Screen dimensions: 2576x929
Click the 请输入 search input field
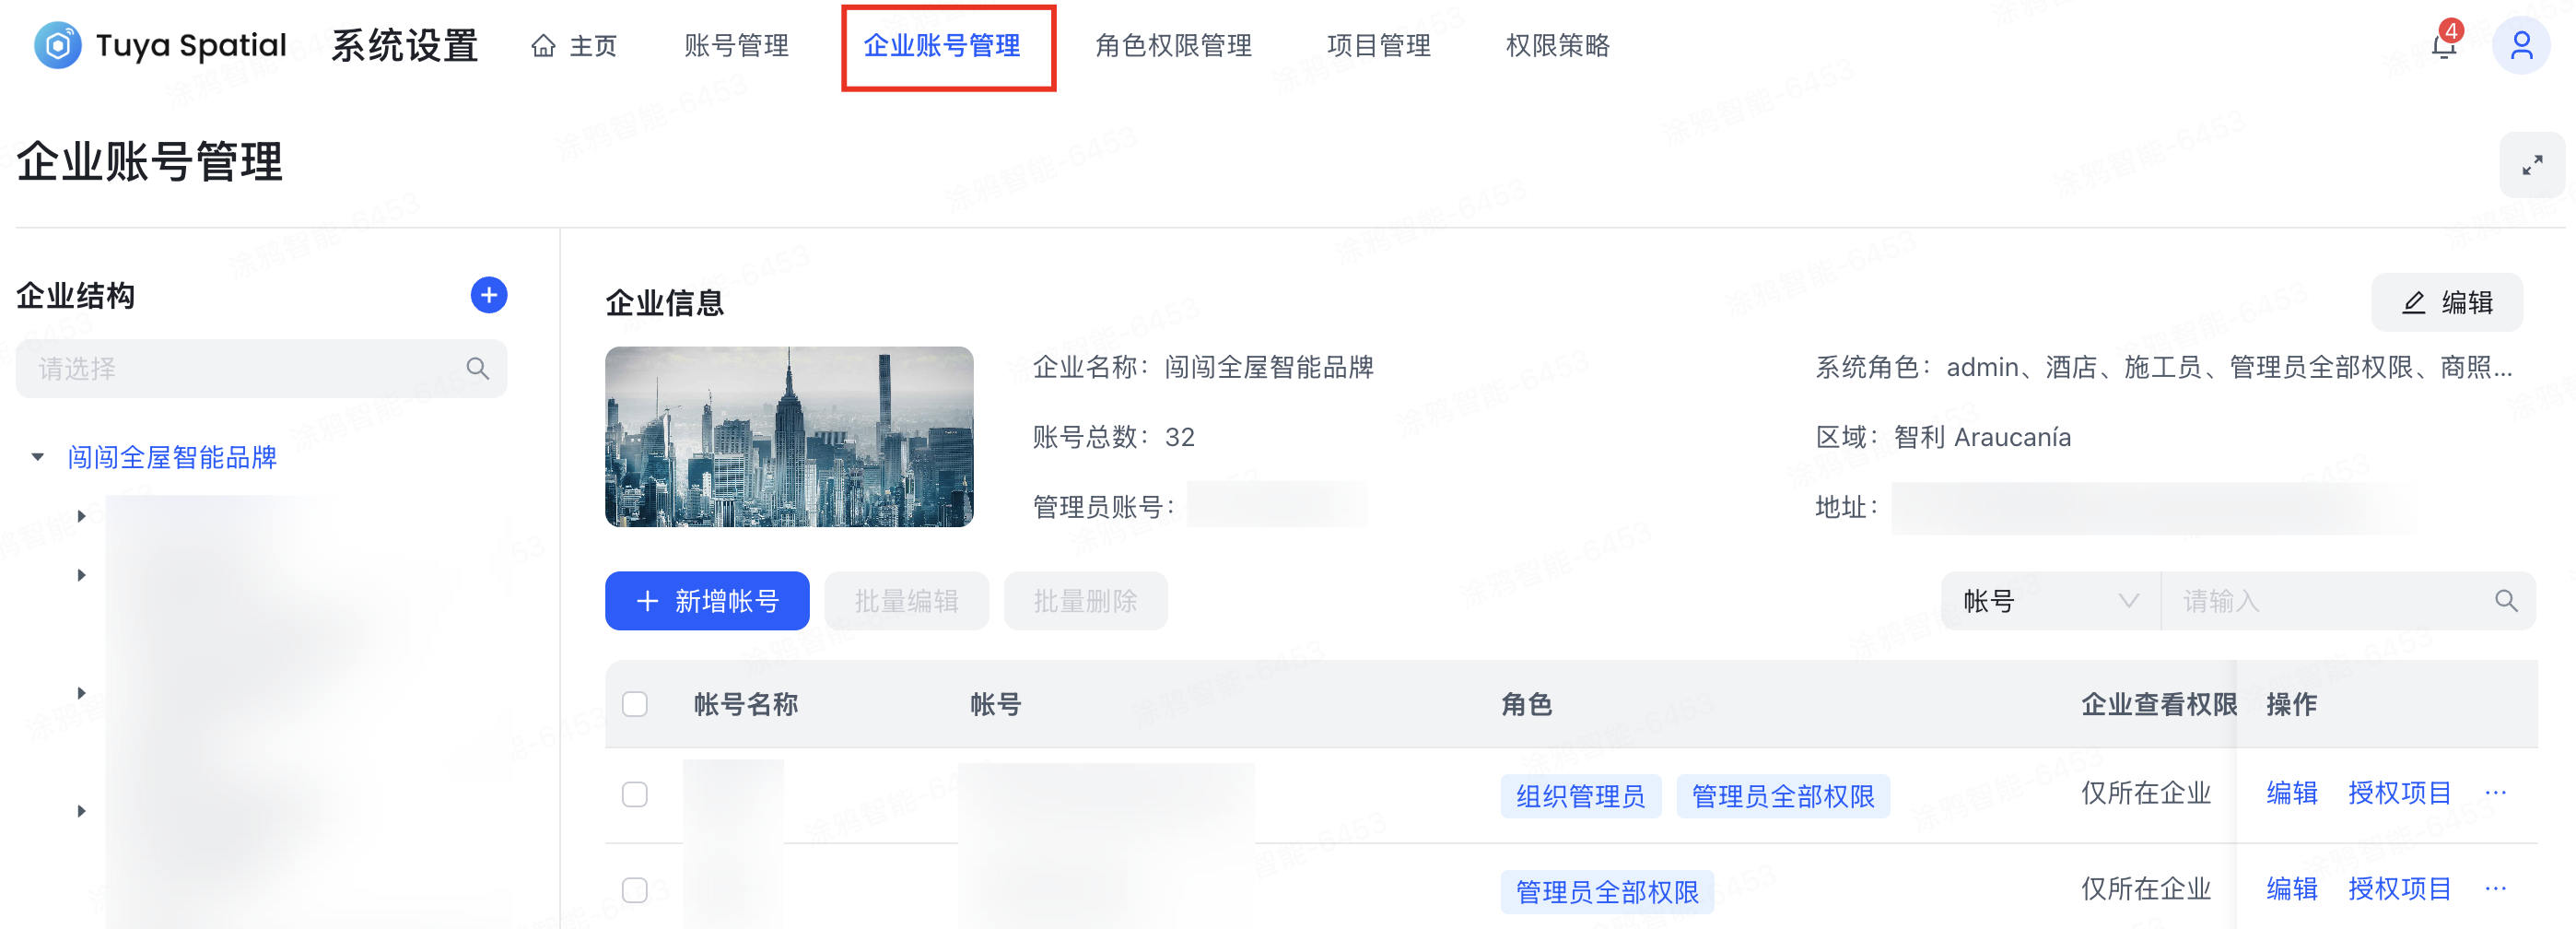[x=2320, y=600]
